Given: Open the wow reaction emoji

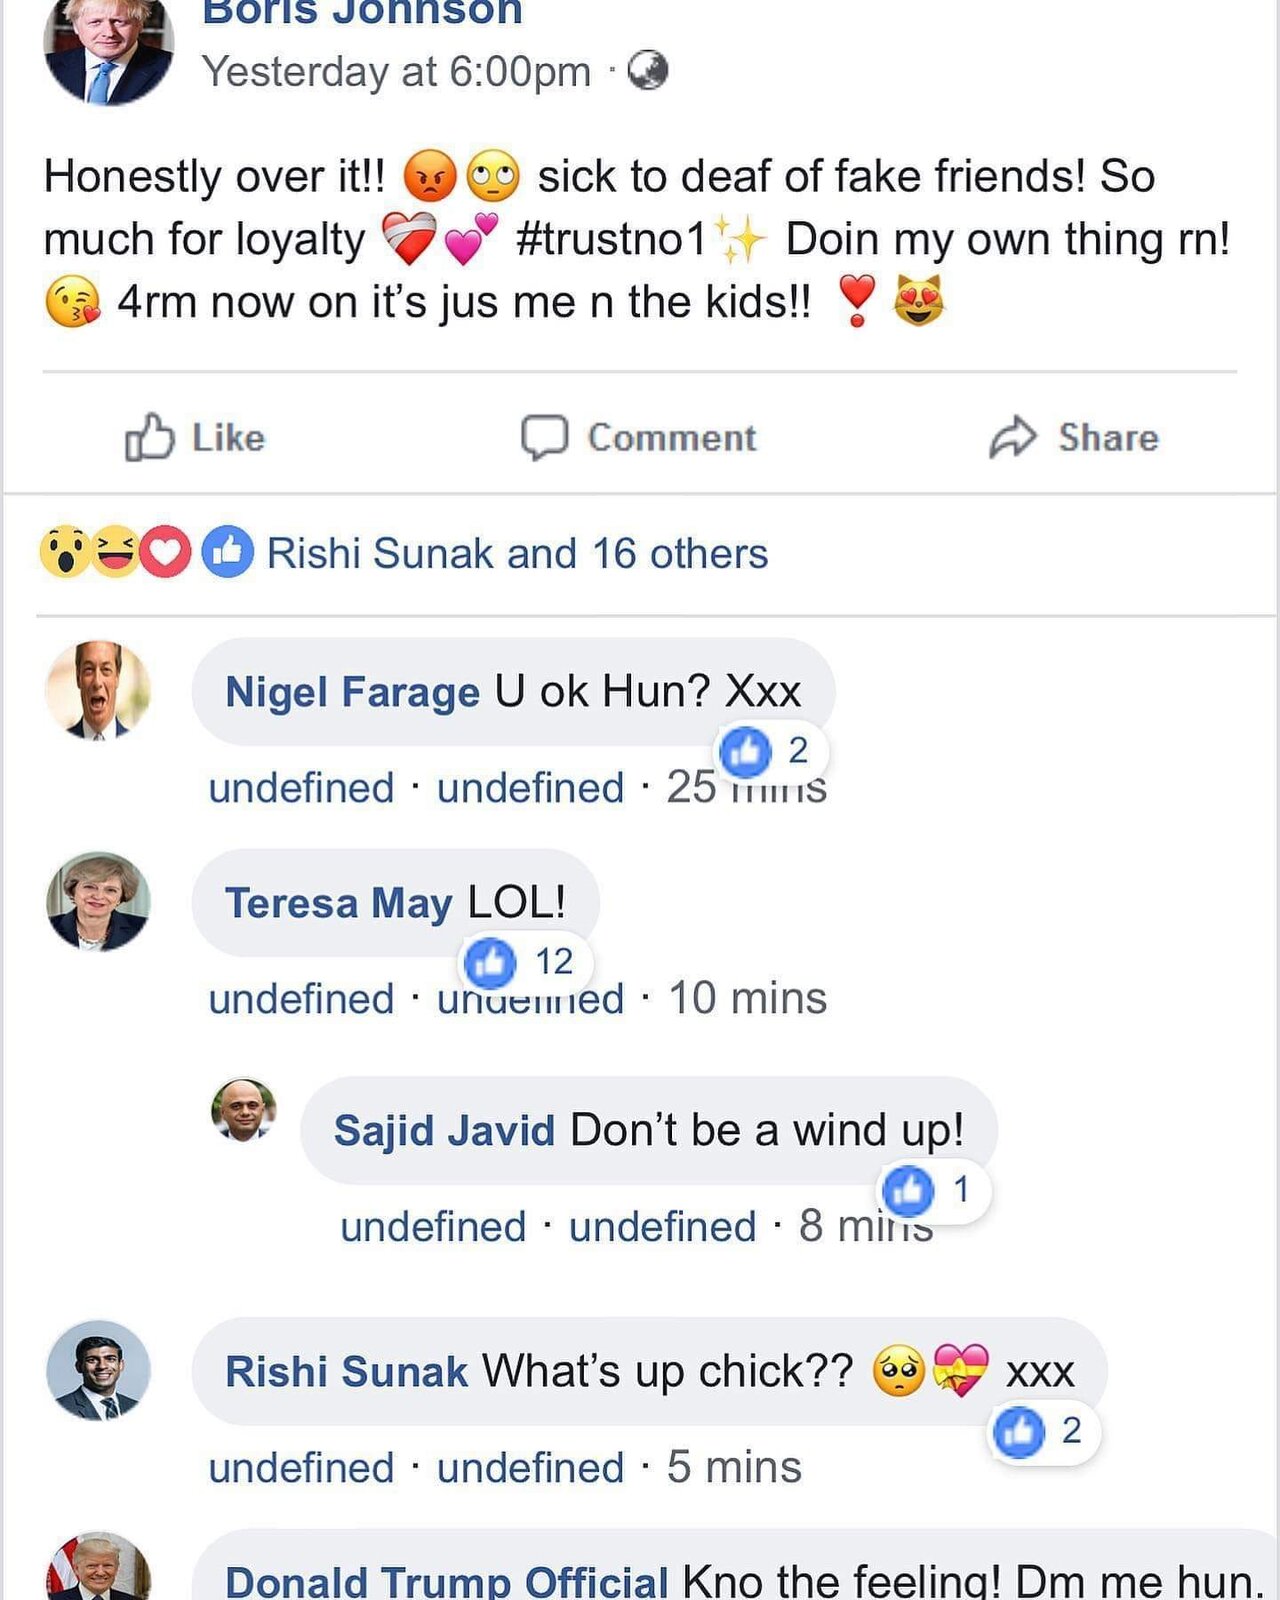Looking at the screenshot, I should click(x=64, y=552).
